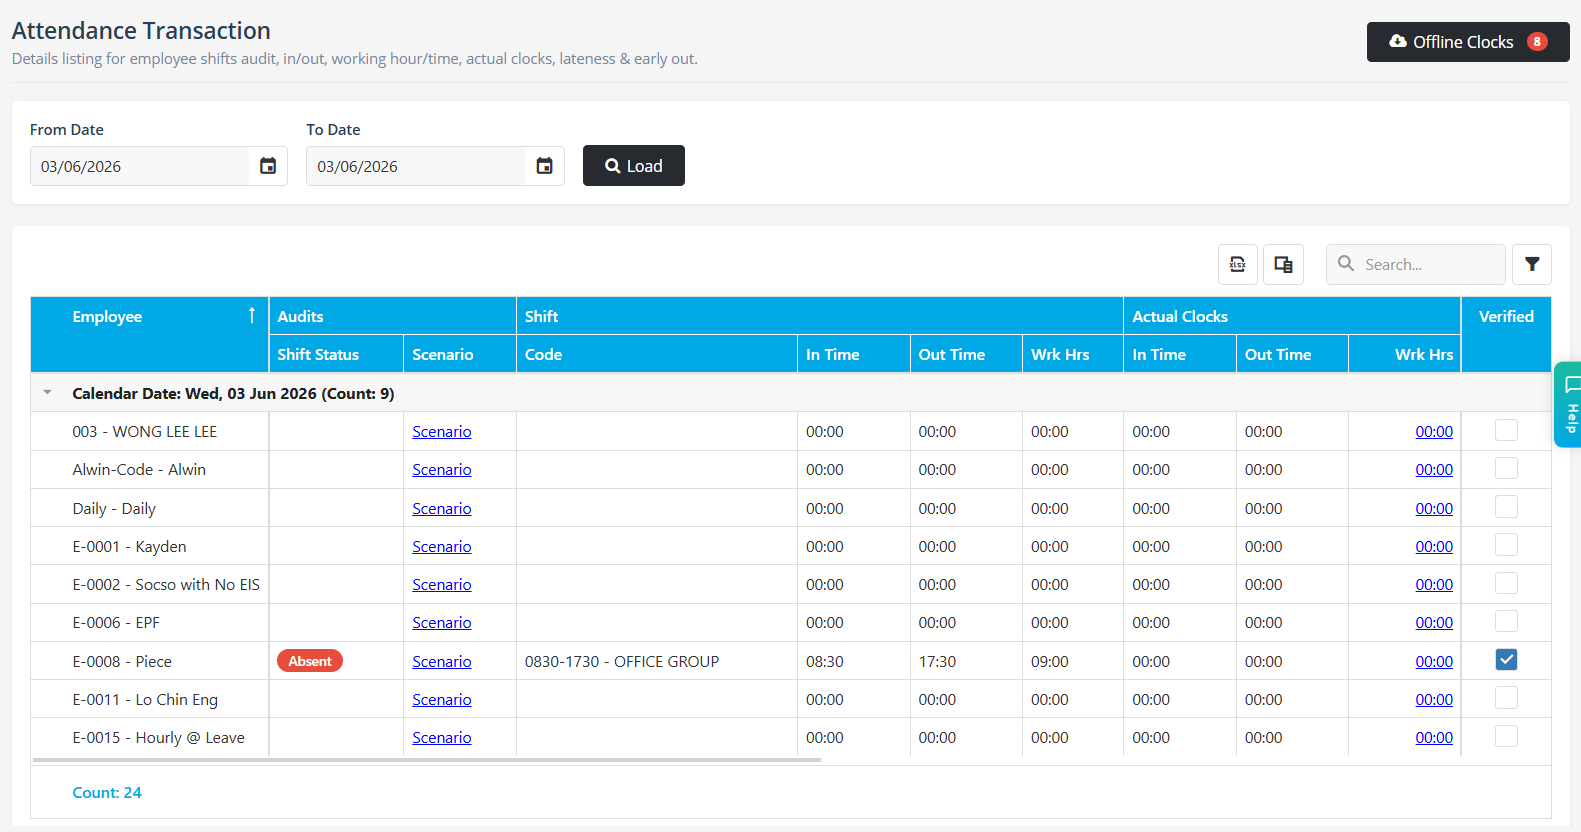
Task: Click the Scenario column header
Action: [460, 354]
